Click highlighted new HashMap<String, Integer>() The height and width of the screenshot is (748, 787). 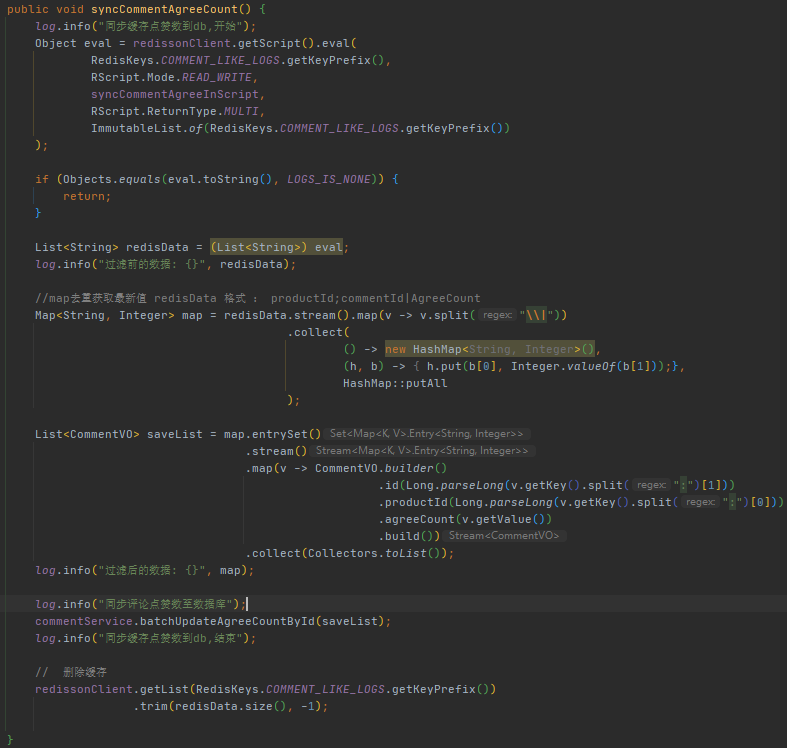pos(490,349)
